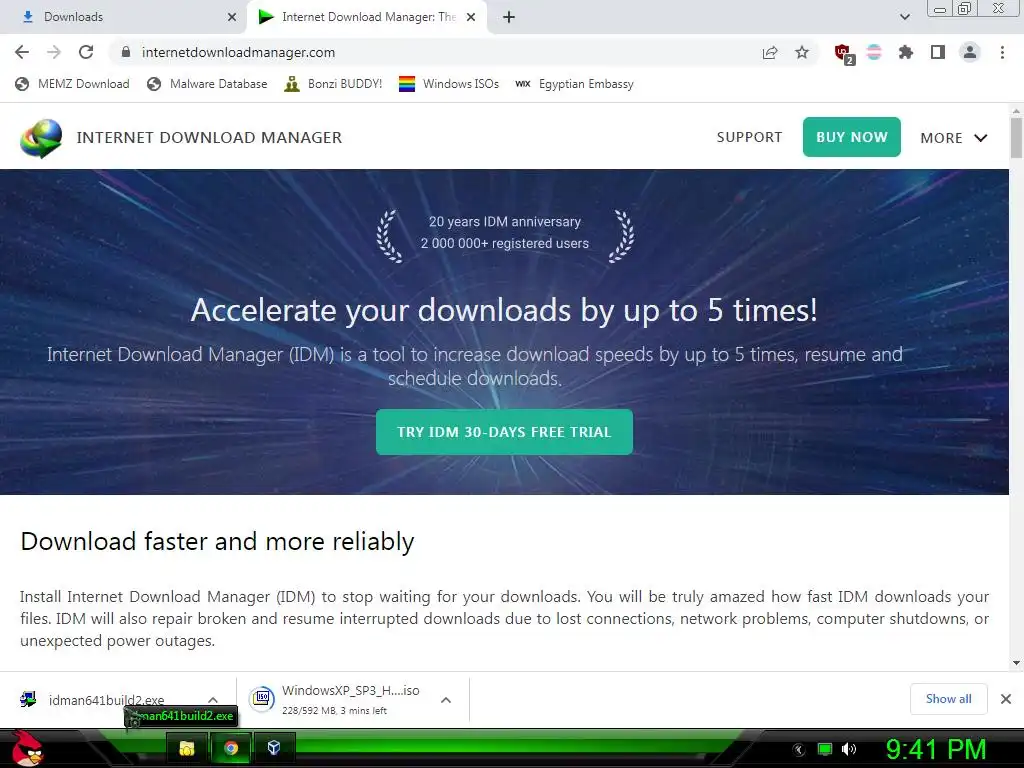The height and width of the screenshot is (768, 1024).
Task: Expand the tab search chevron
Action: [x=904, y=17]
